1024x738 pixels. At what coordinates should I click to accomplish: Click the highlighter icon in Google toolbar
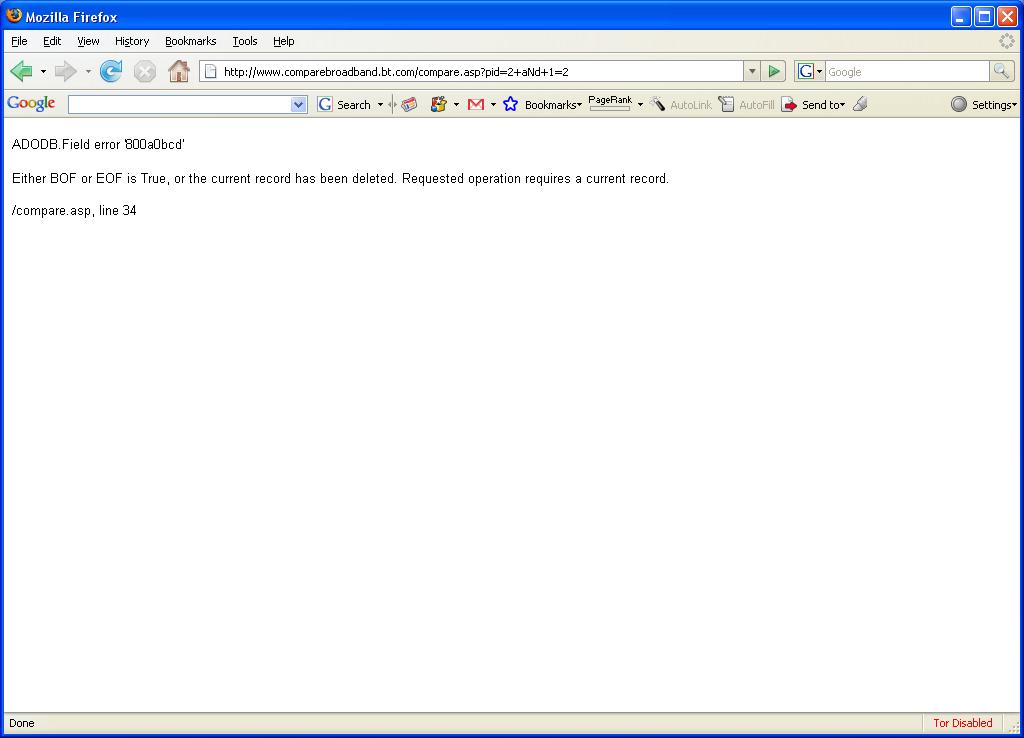861,104
